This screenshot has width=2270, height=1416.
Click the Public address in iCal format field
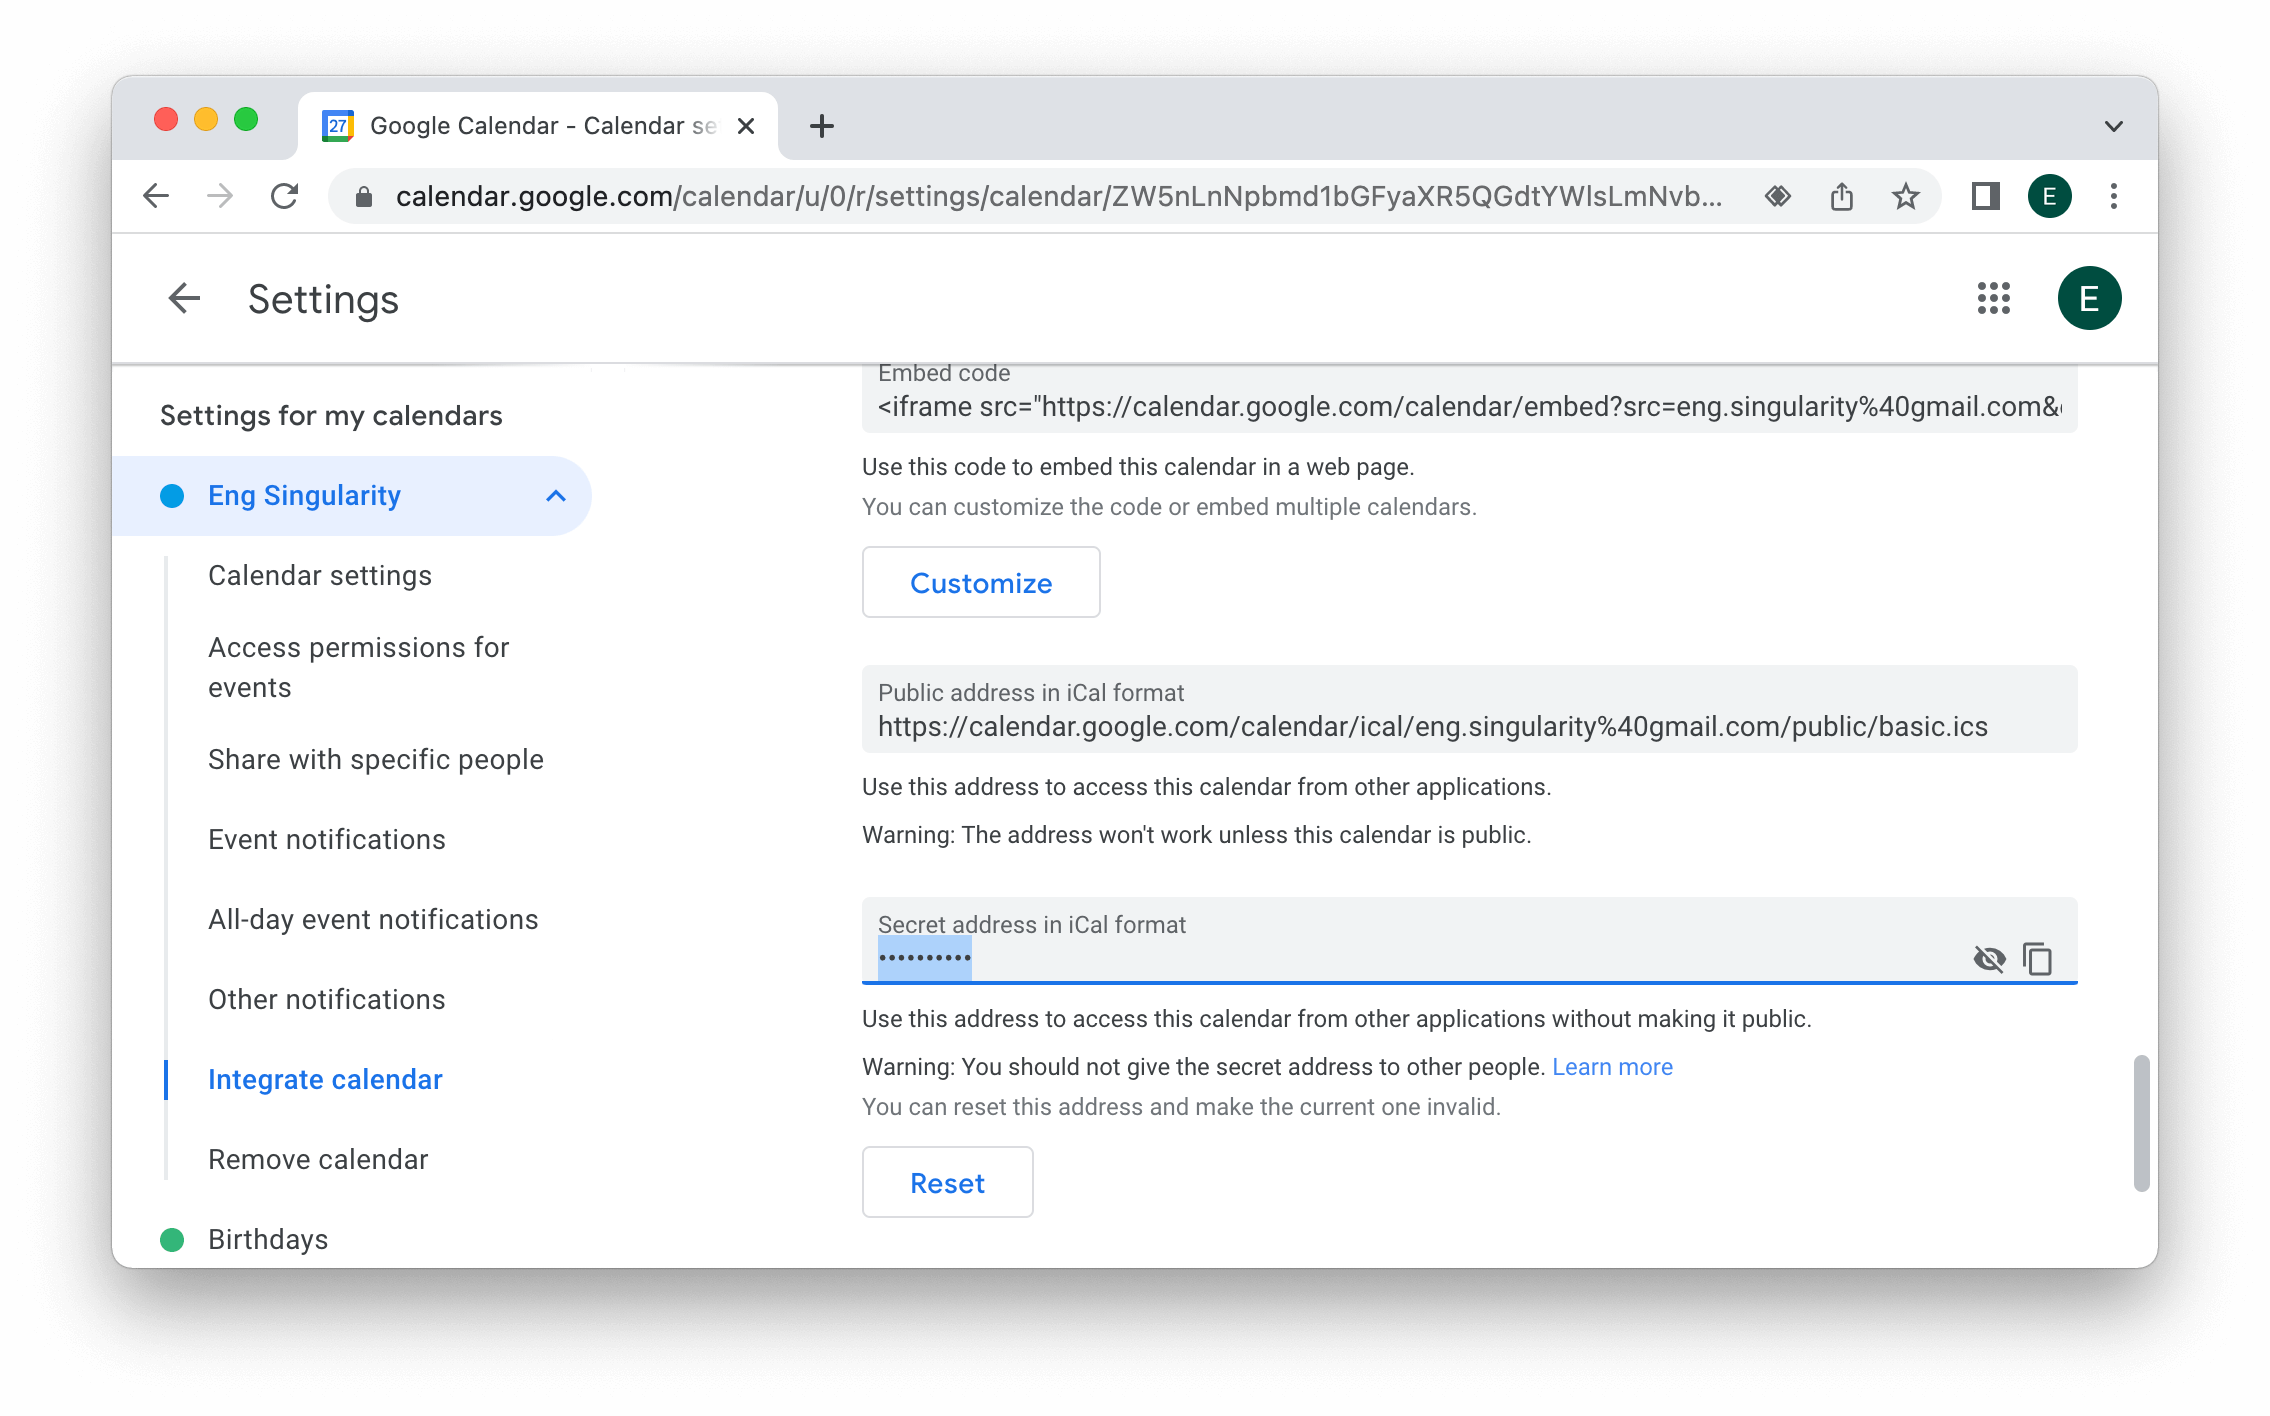[x=1469, y=709]
